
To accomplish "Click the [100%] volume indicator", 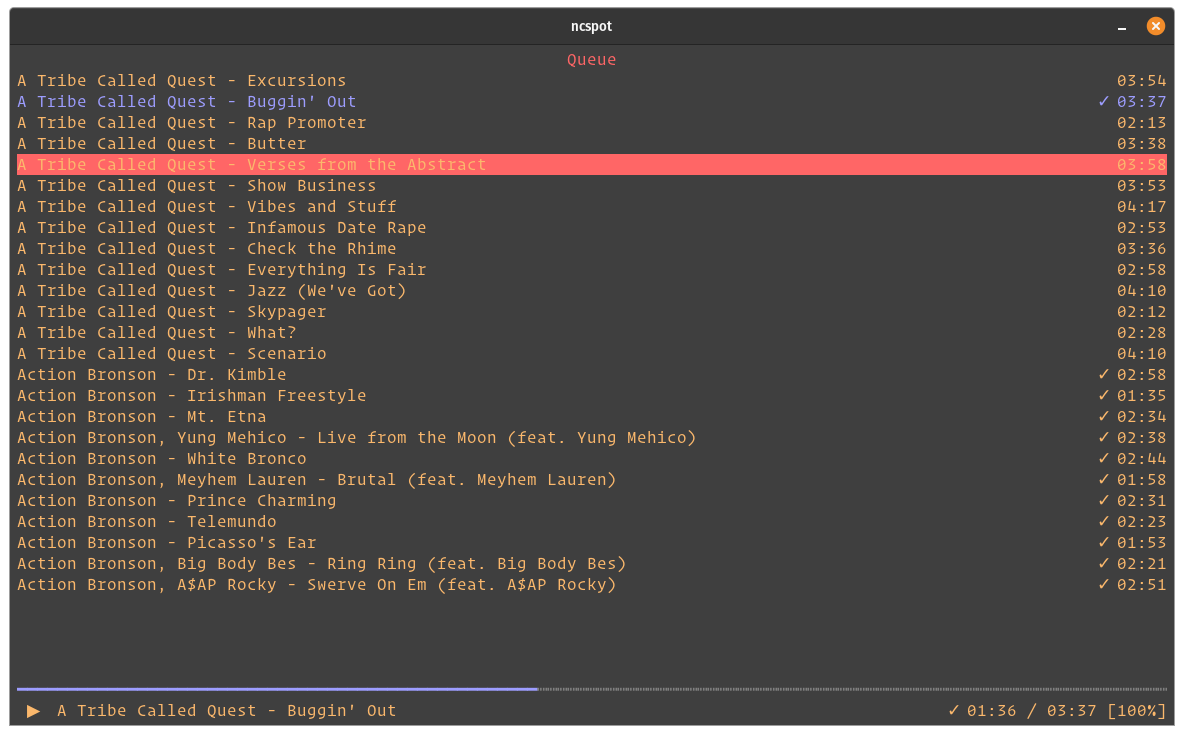I will (1136, 711).
